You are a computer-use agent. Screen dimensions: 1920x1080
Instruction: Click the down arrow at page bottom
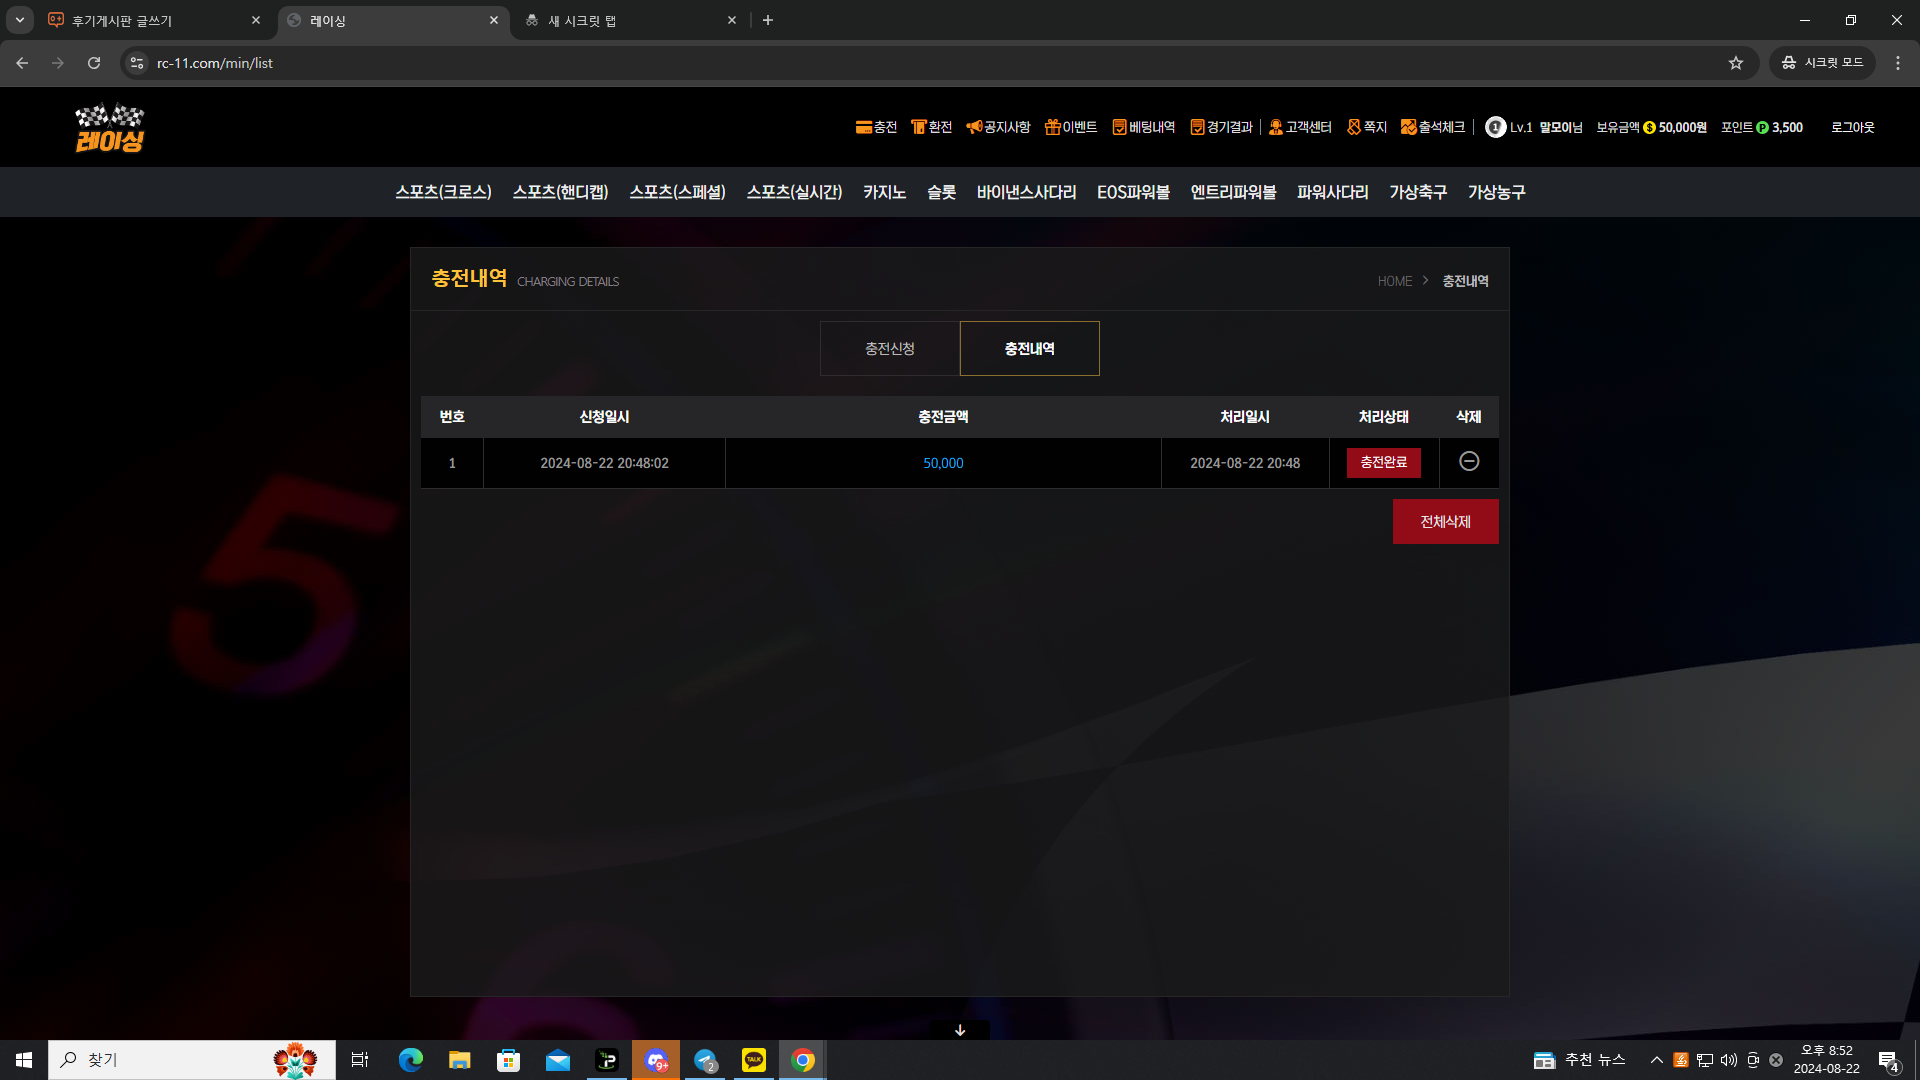pos(960,1030)
